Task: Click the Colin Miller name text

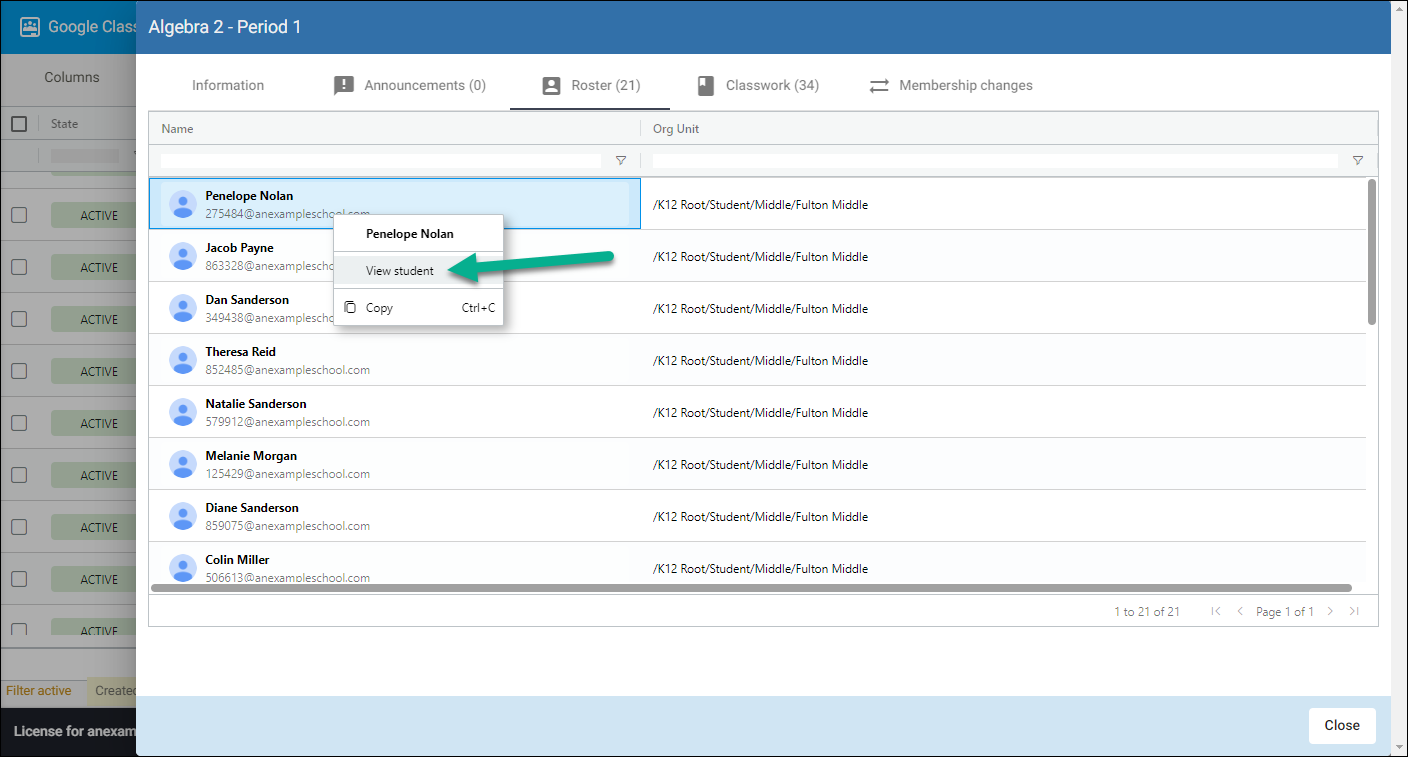Action: click(237, 560)
